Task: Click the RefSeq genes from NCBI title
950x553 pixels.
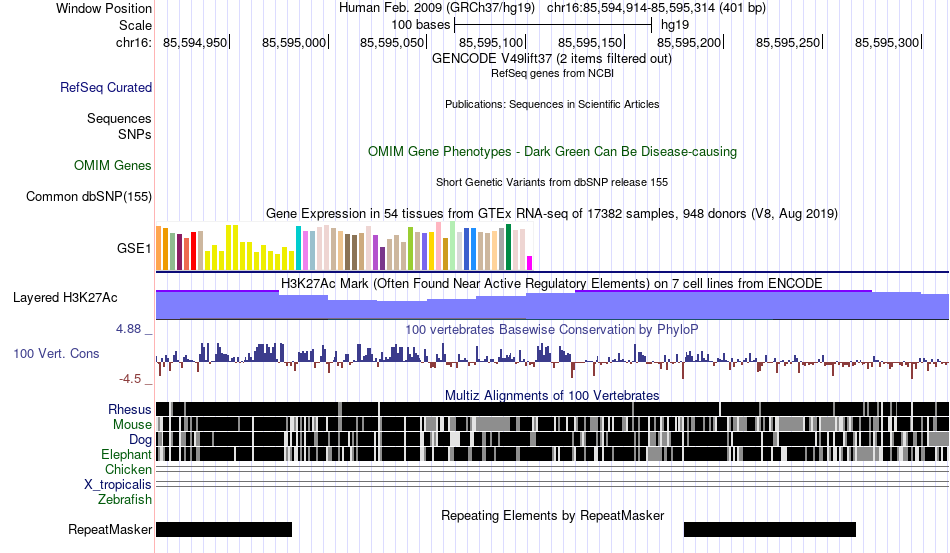Action: [x=552, y=73]
